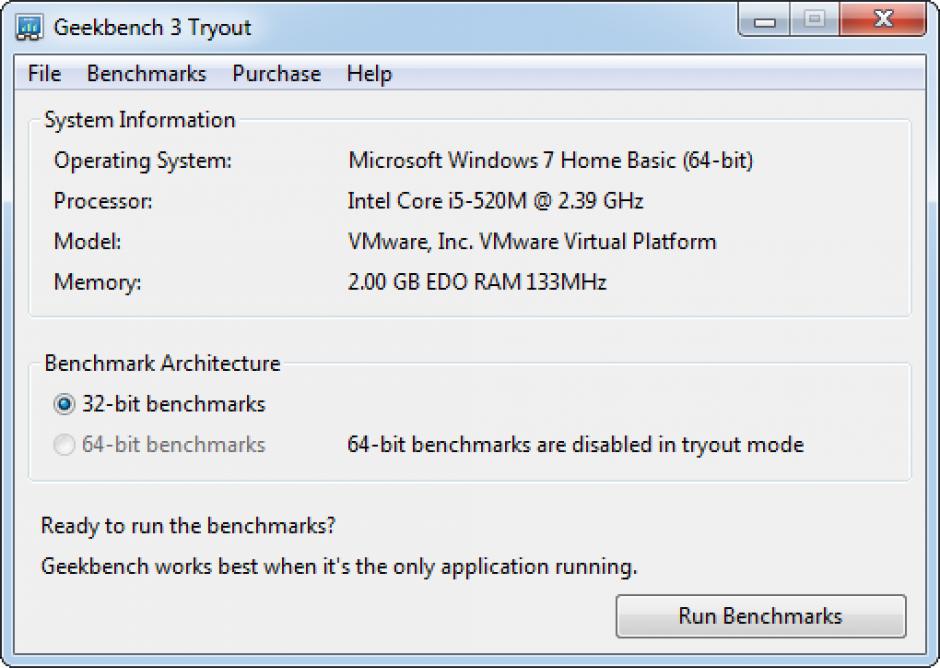Open the Purchase menu

click(276, 74)
